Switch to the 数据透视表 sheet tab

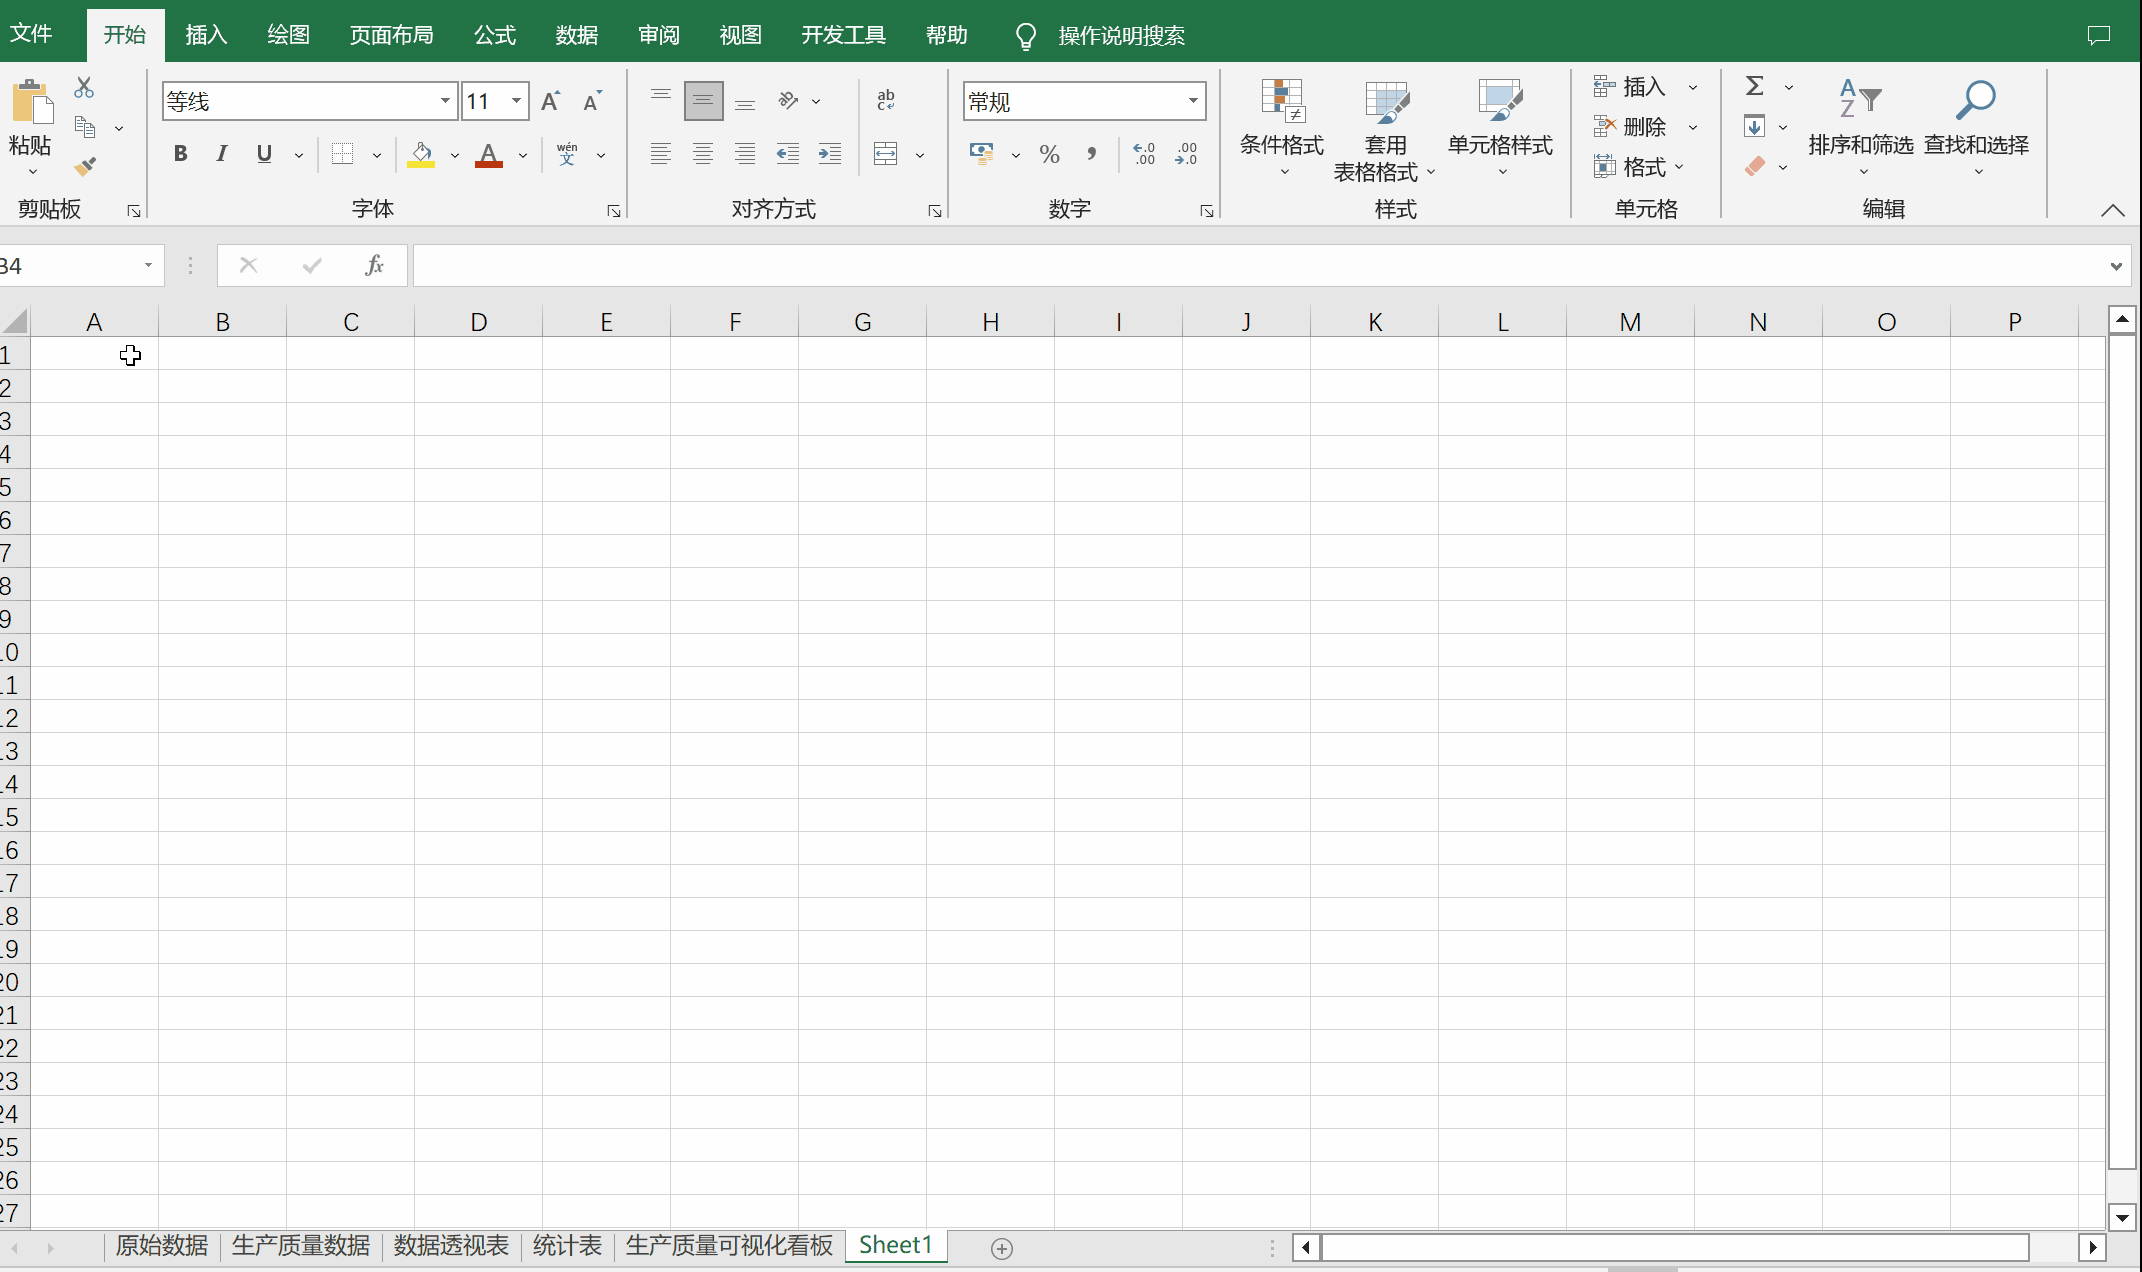[x=451, y=1246]
